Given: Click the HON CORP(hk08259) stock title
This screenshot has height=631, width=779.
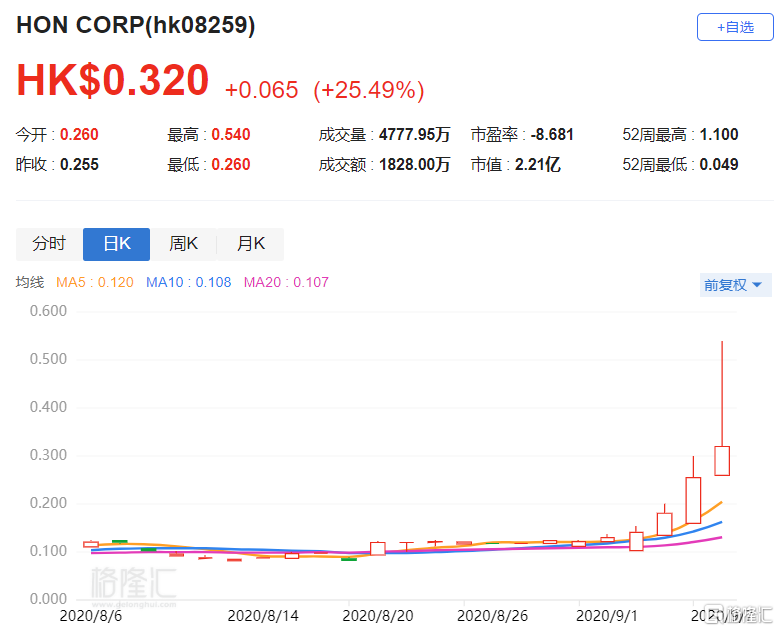Looking at the screenshot, I should pos(136,26).
